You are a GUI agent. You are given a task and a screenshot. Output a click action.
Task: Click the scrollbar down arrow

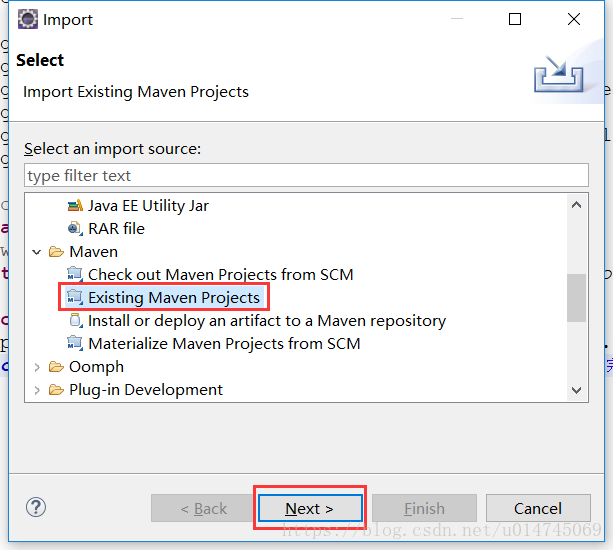[576, 390]
